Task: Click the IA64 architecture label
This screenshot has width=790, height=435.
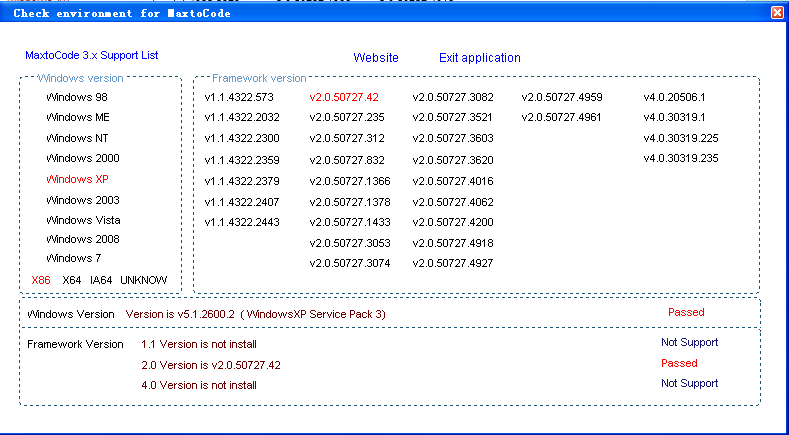Action: (x=101, y=280)
